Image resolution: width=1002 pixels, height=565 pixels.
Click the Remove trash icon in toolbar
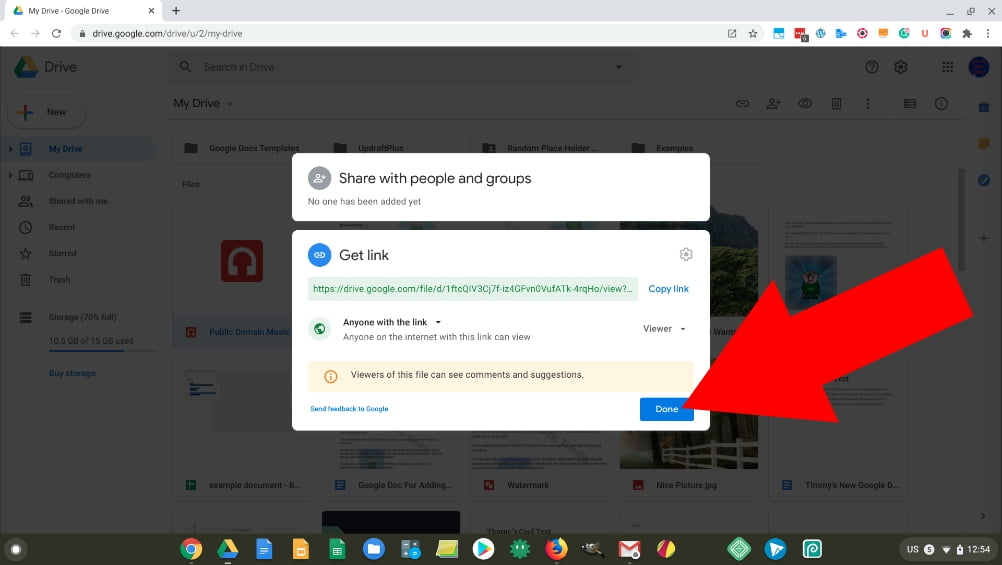(836, 104)
